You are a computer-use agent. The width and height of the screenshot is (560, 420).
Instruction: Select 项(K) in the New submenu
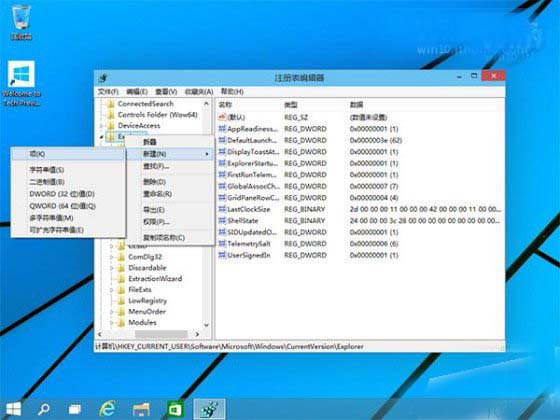click(68, 154)
